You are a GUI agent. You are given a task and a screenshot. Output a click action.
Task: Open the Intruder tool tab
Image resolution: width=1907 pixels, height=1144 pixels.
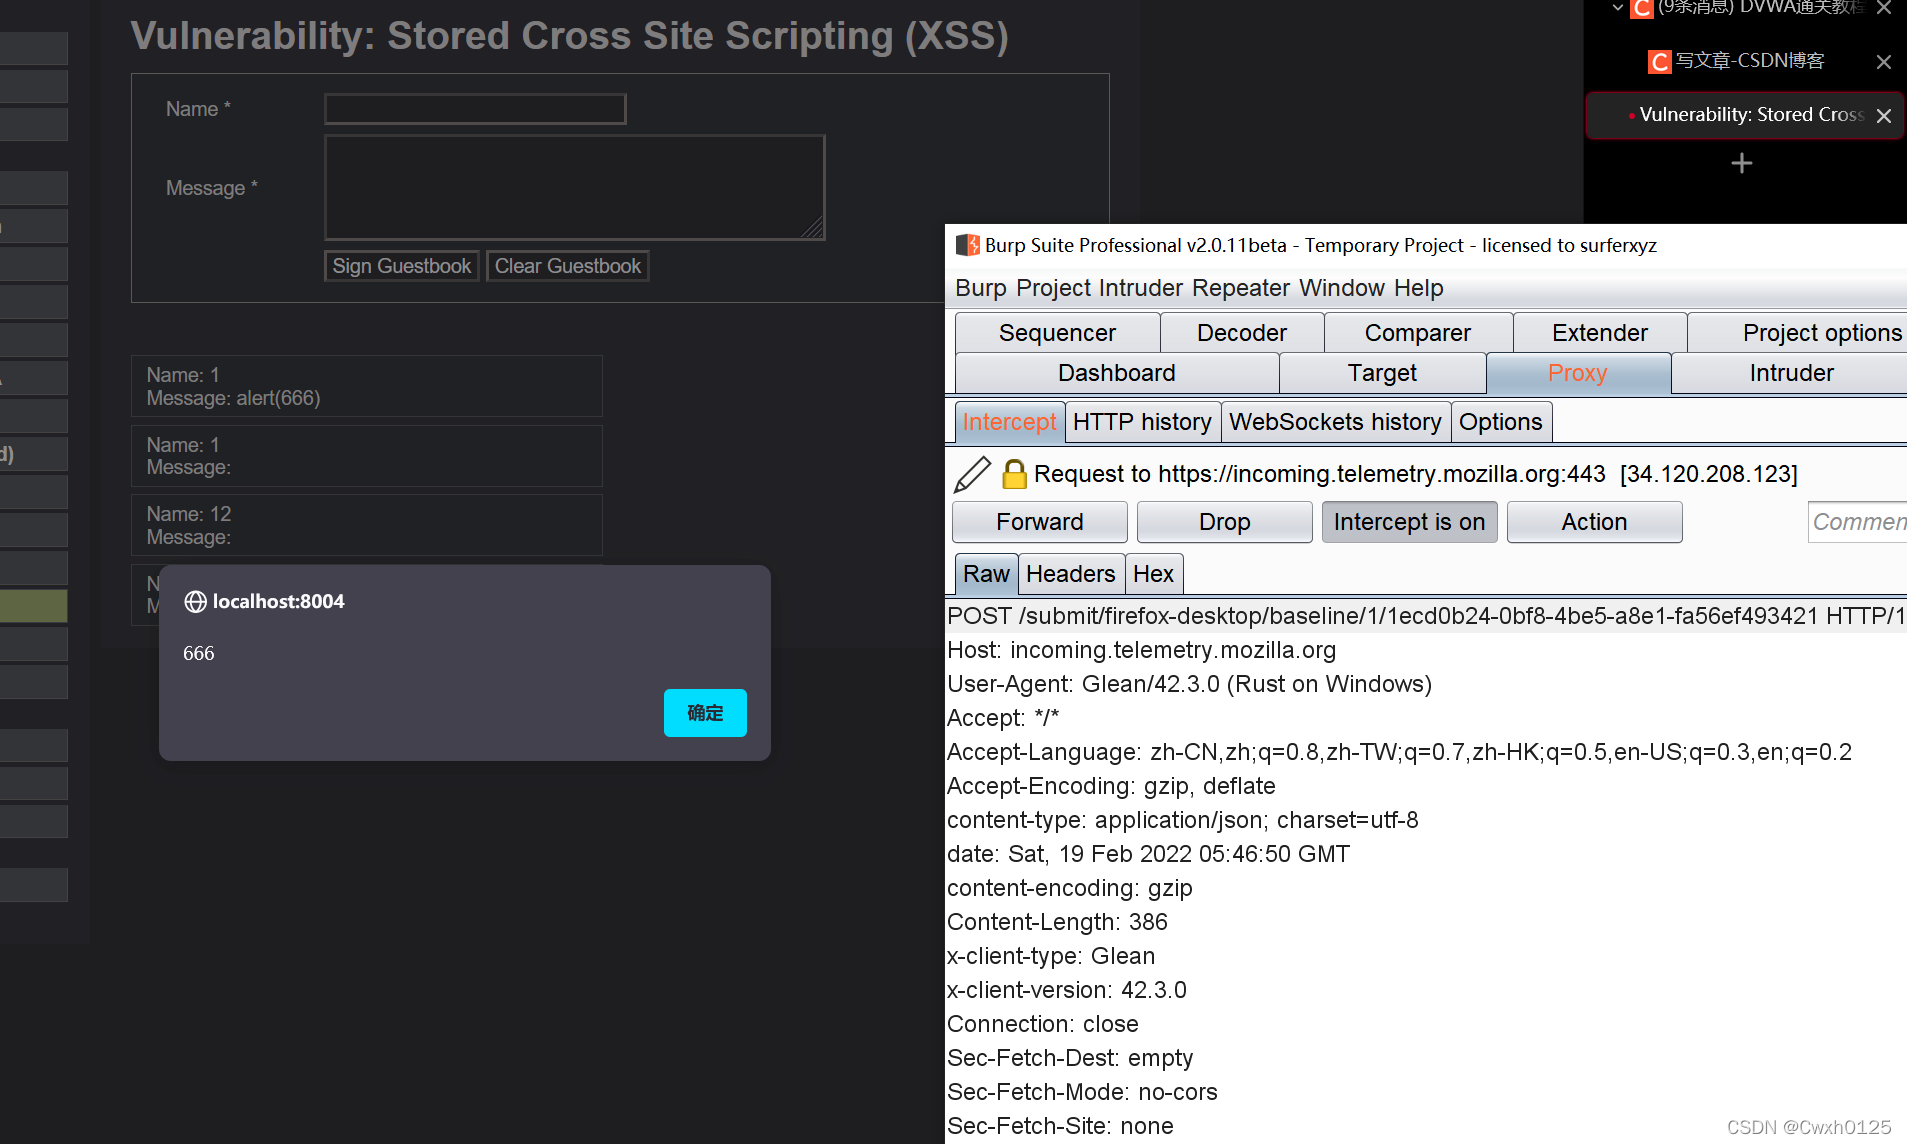(x=1790, y=373)
